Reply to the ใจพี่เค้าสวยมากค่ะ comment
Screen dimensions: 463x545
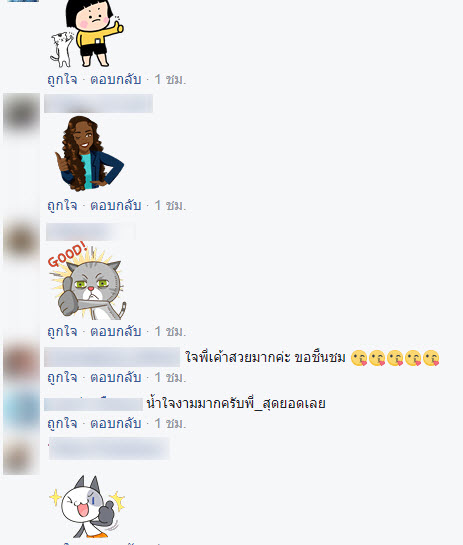pyautogui.click(x=116, y=377)
